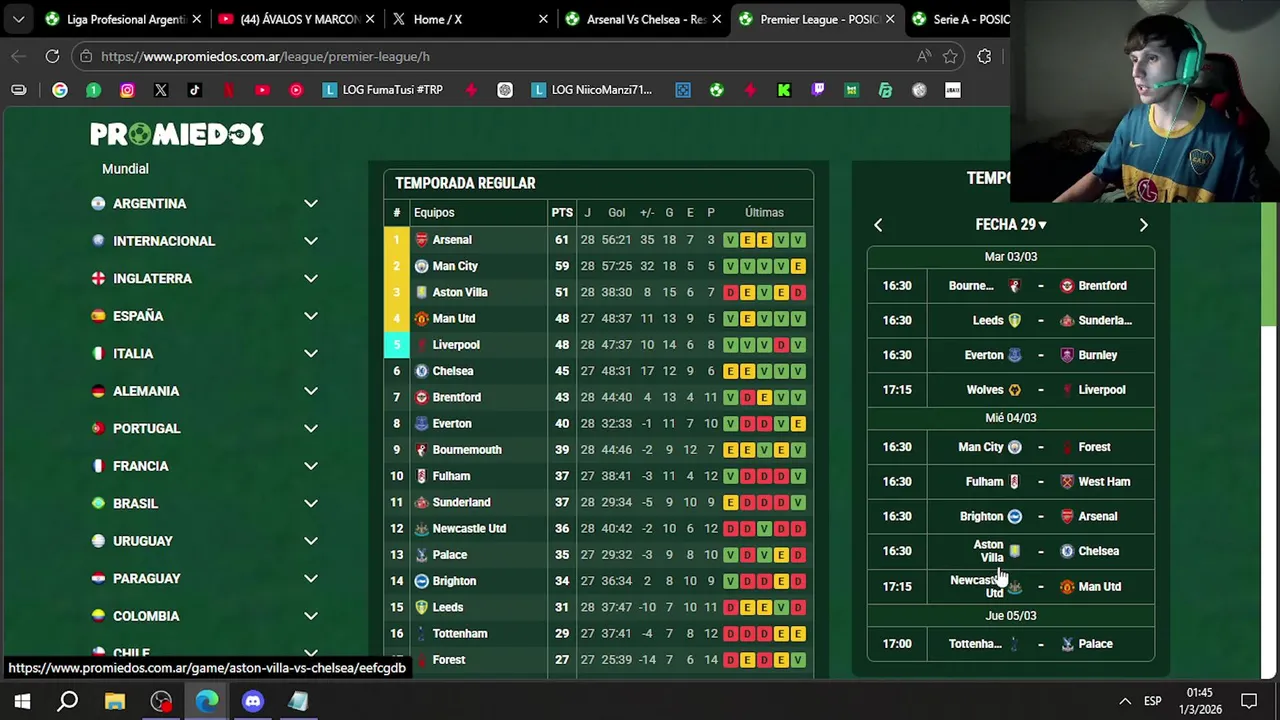Go to next matchday arrow
Viewport: 1280px width, 720px height.
point(1144,225)
